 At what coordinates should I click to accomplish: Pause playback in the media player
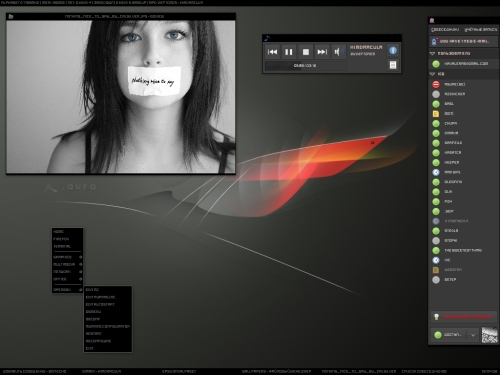(x=289, y=52)
